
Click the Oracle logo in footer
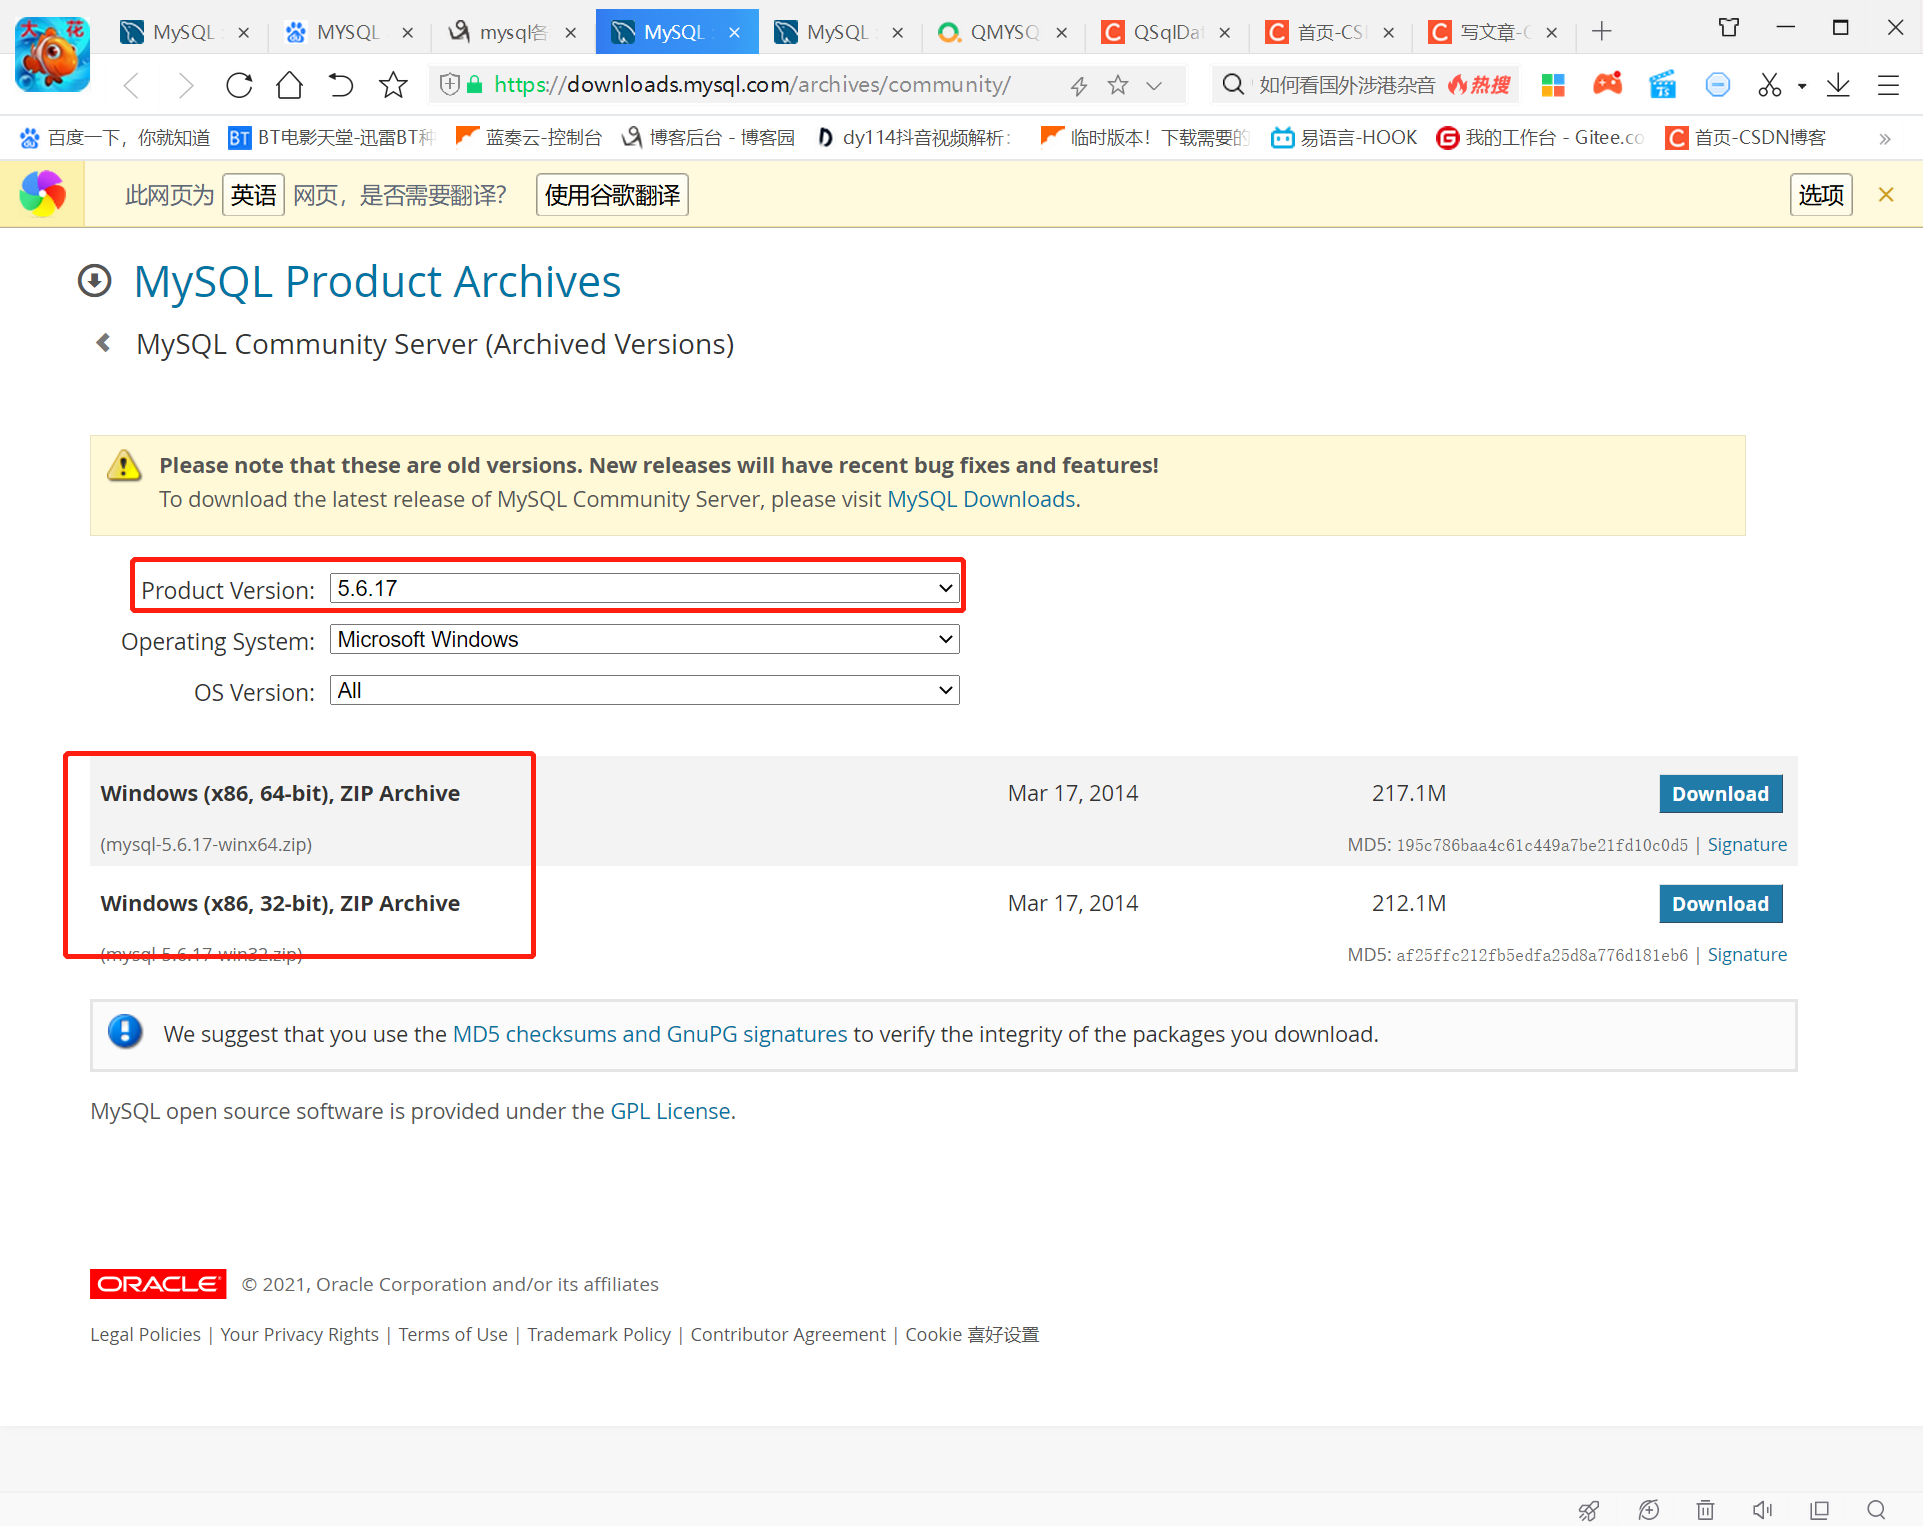pyautogui.click(x=158, y=1284)
